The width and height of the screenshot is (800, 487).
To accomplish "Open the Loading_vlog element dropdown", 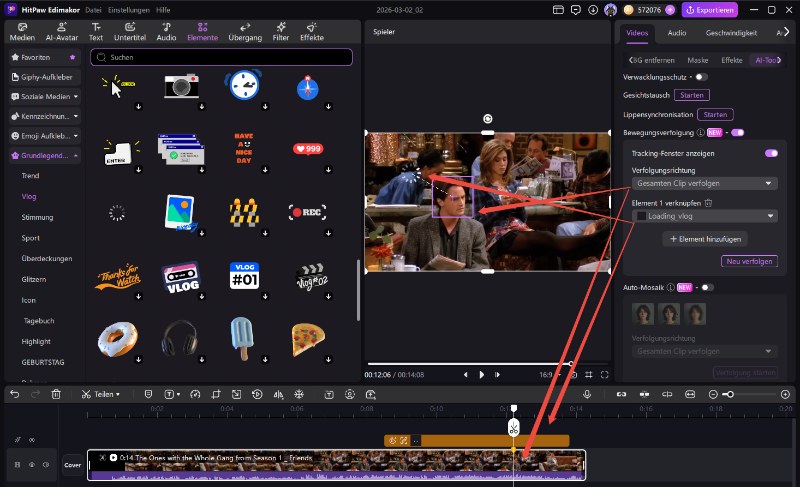I will coord(705,216).
